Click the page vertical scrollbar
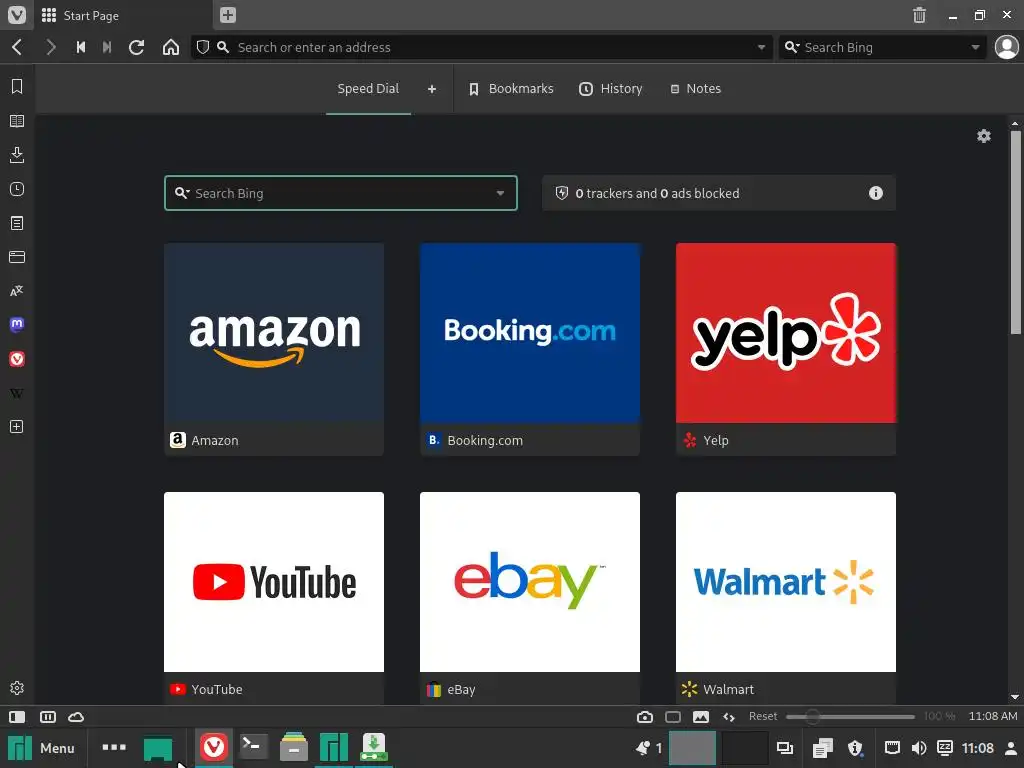The width and height of the screenshot is (1024, 768). point(1015,233)
